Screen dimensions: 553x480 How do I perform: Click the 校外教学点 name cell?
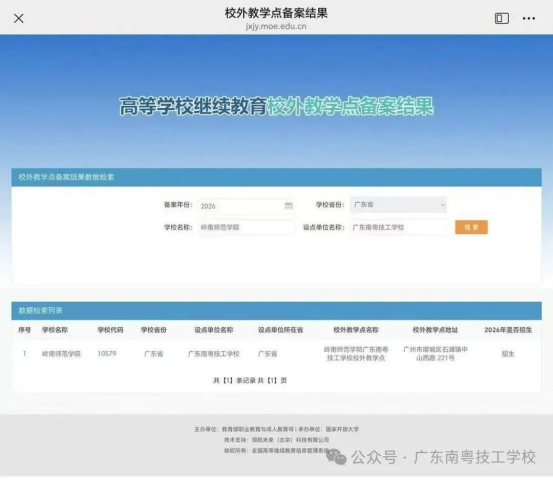tap(356, 354)
